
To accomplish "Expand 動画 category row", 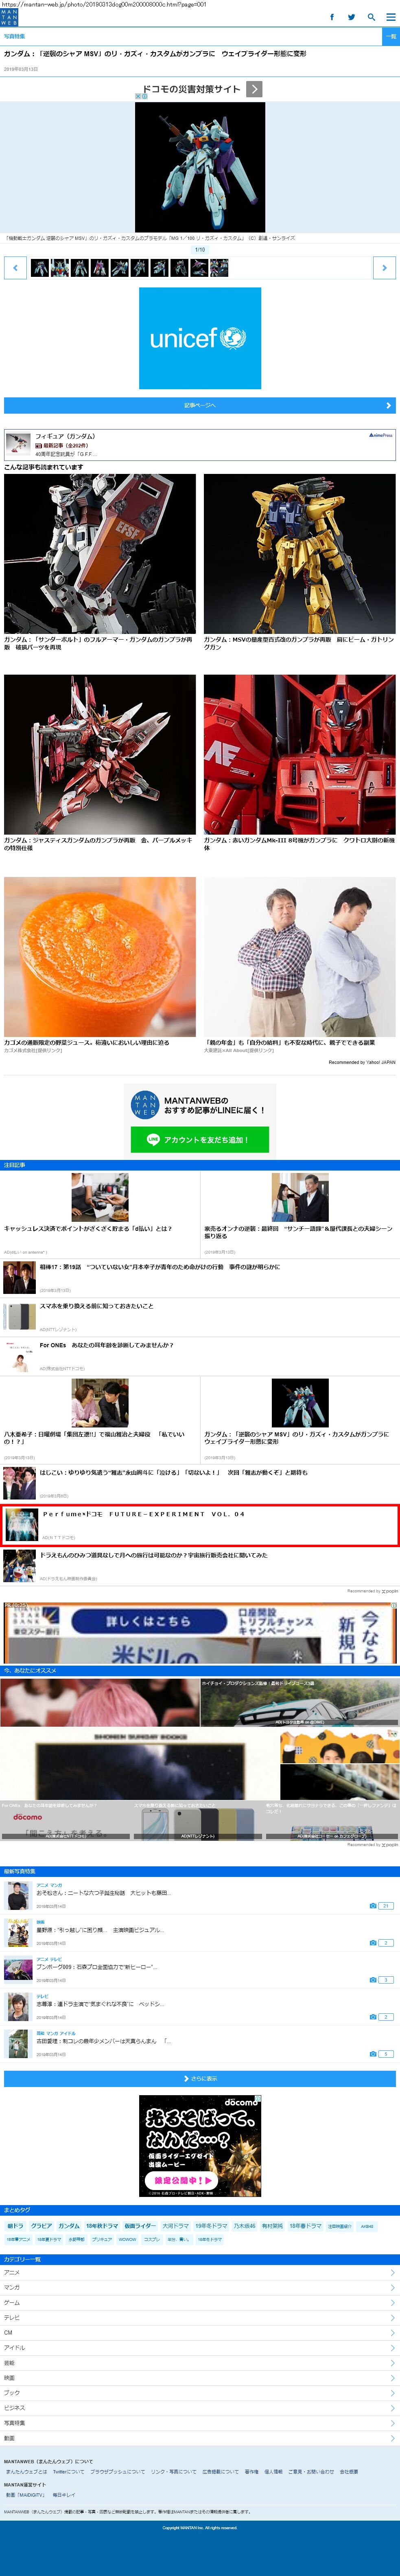I will (200, 2438).
